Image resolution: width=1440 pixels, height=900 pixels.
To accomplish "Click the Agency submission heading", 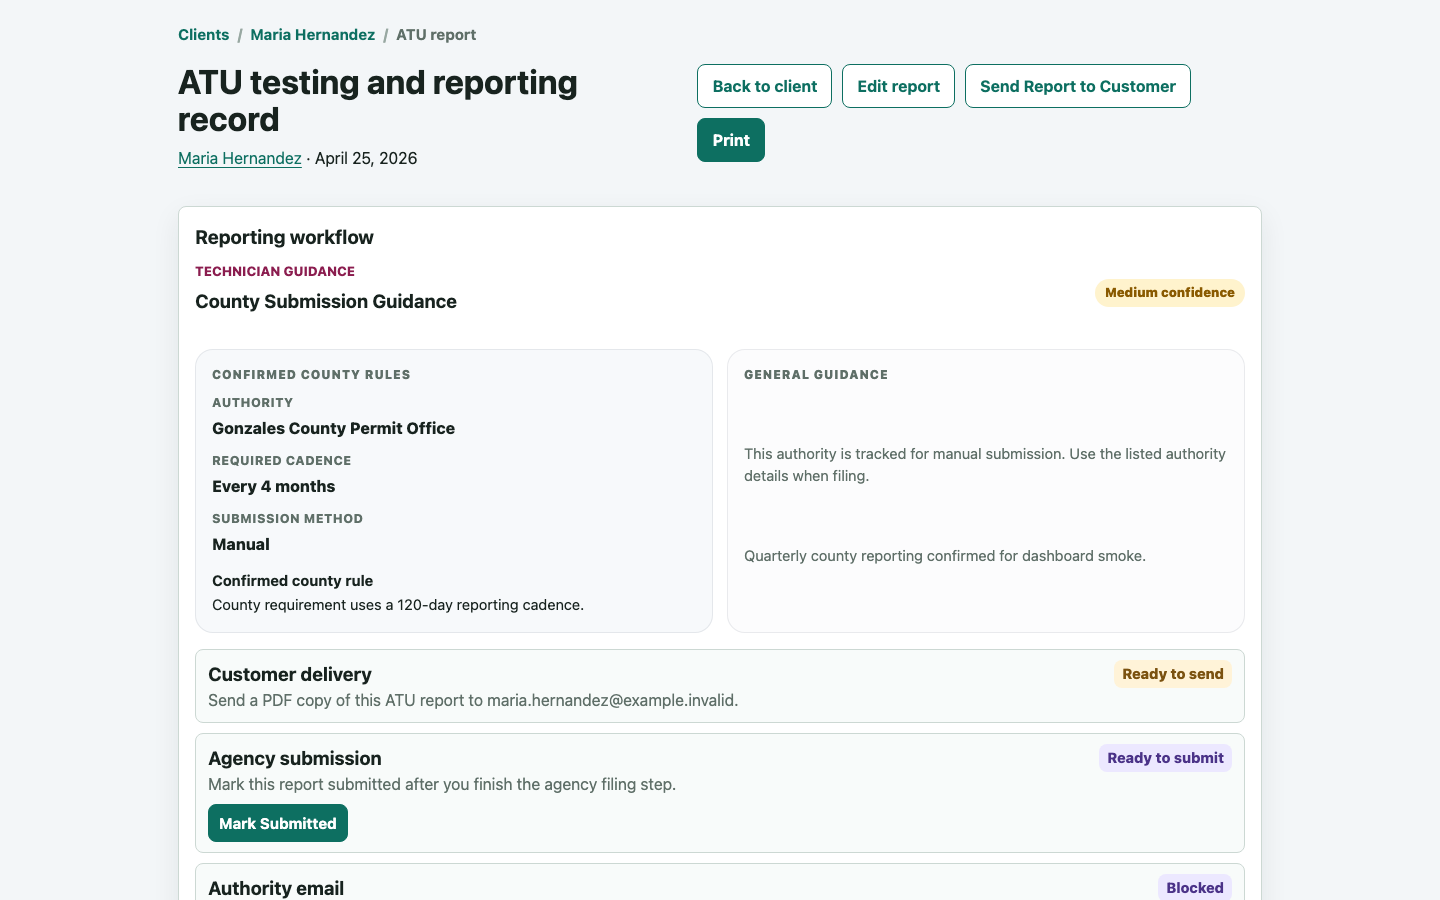I will pos(295,759).
